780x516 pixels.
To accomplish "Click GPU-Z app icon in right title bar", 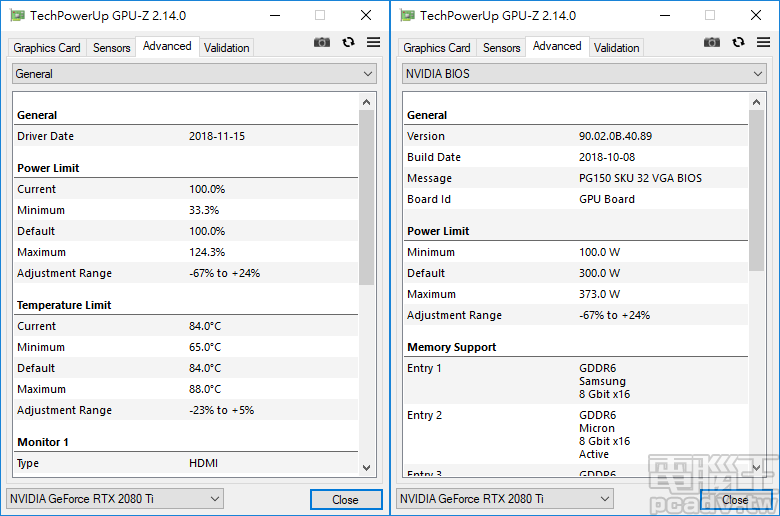I will [407, 15].
